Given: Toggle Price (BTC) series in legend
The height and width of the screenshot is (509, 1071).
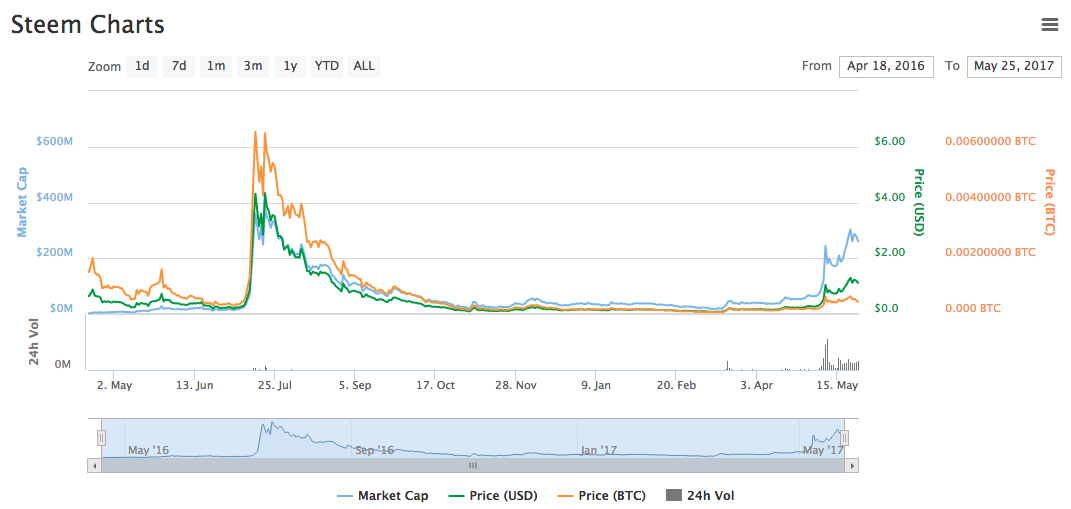Looking at the screenshot, I should click(602, 496).
